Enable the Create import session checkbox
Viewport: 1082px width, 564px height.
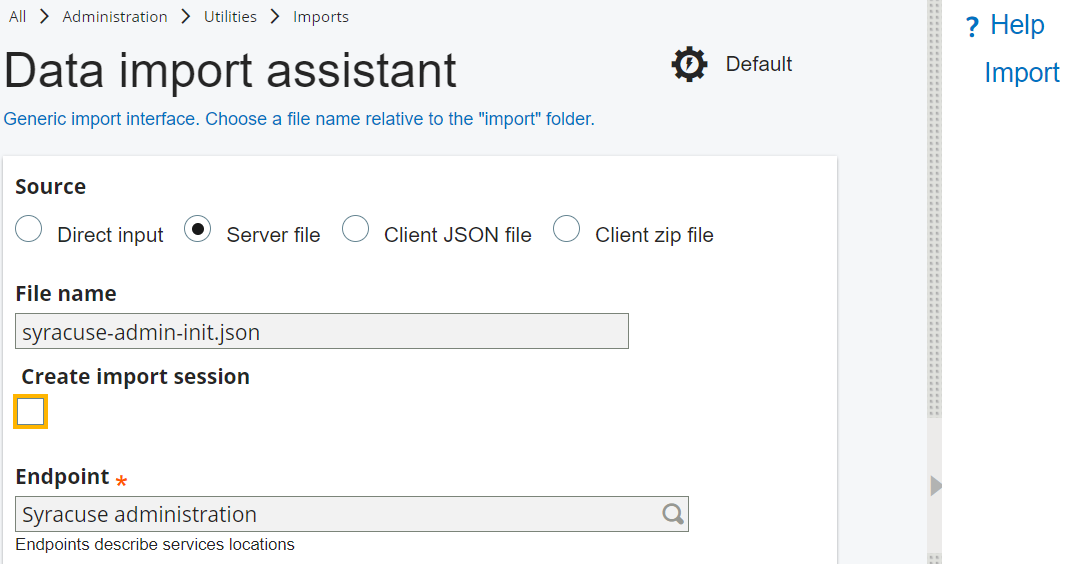coord(31,411)
